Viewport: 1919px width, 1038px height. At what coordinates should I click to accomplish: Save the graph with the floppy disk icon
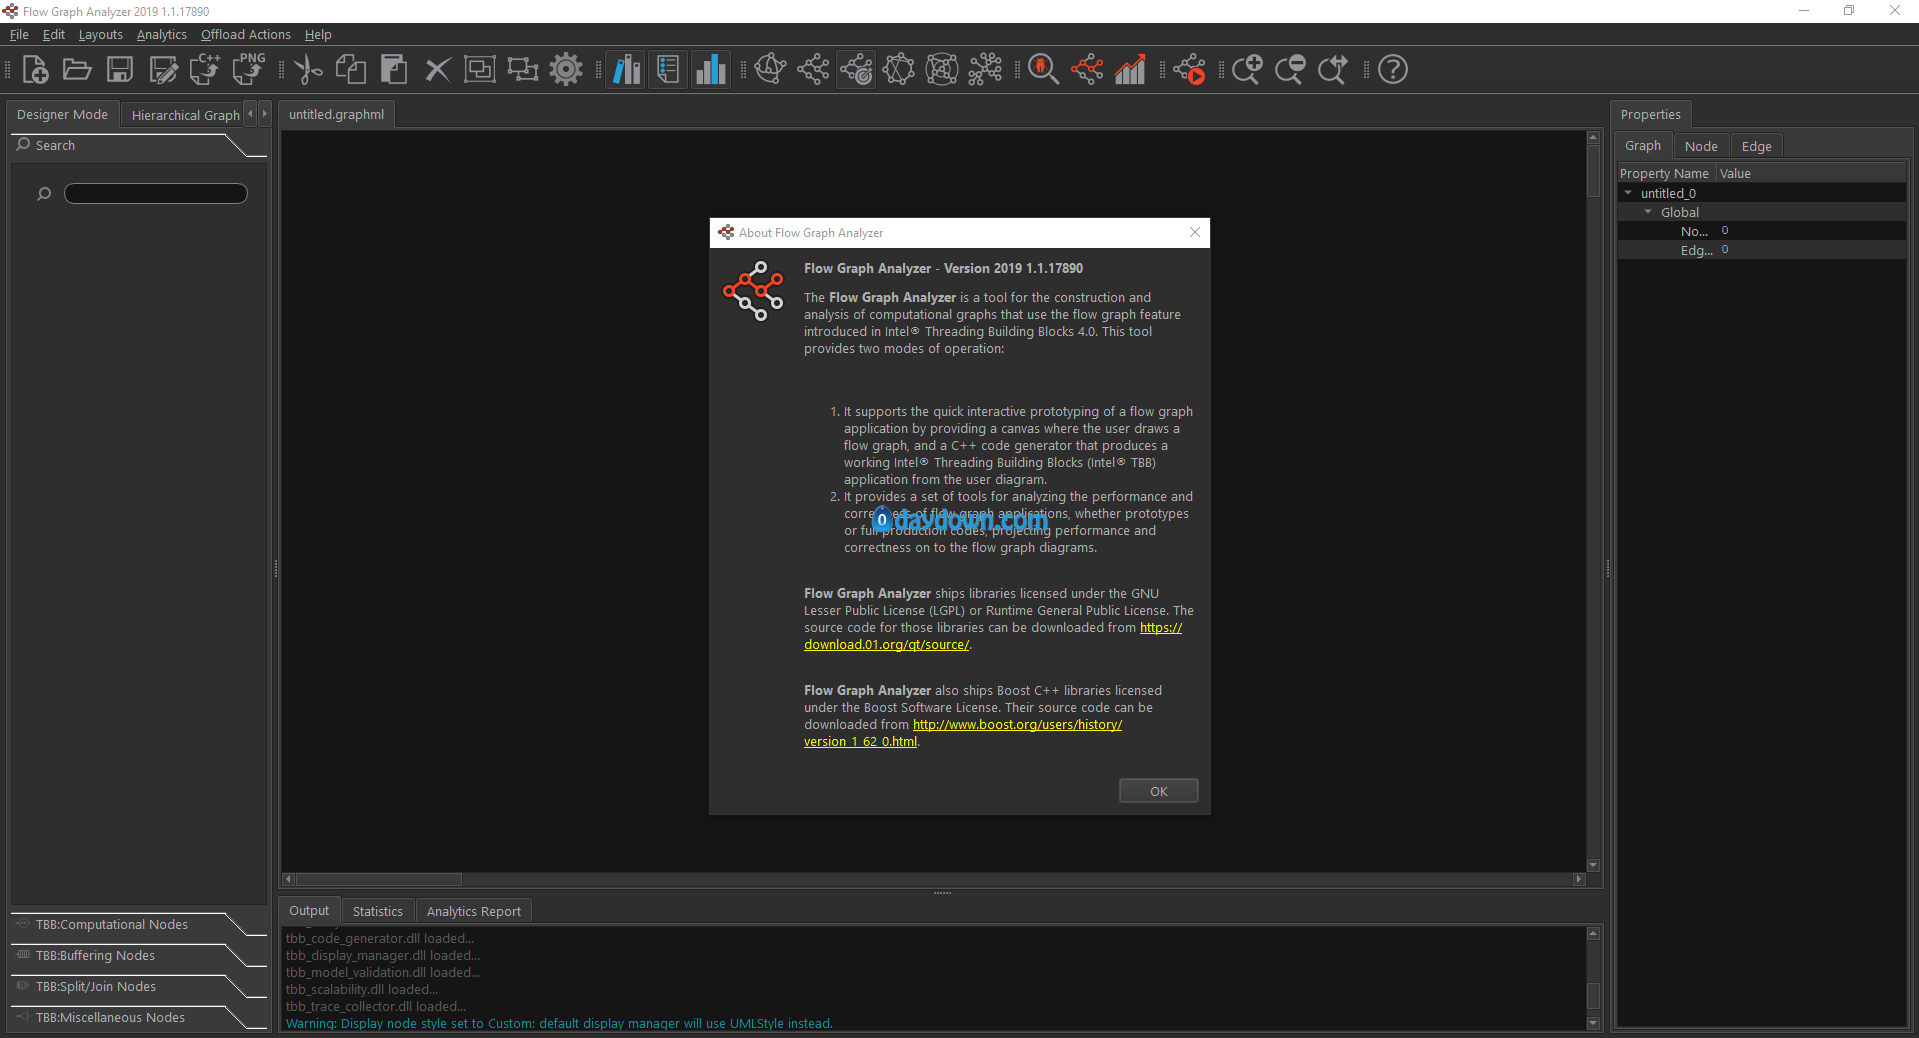[x=120, y=70]
